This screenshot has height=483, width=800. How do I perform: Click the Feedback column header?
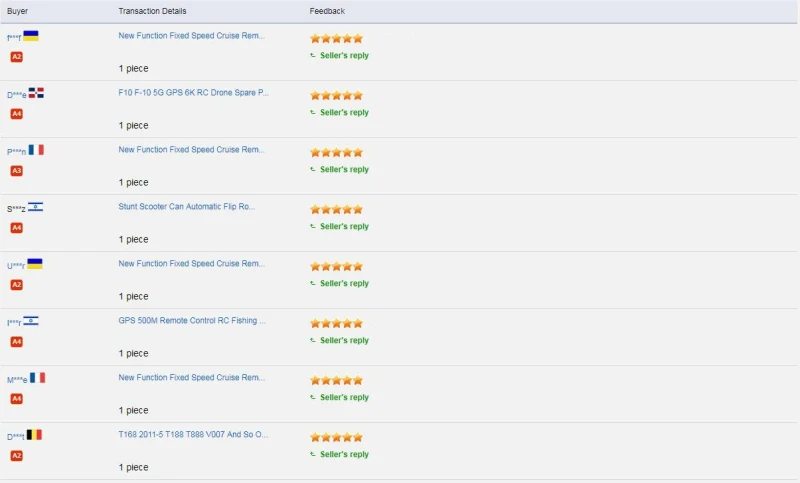coord(327,11)
